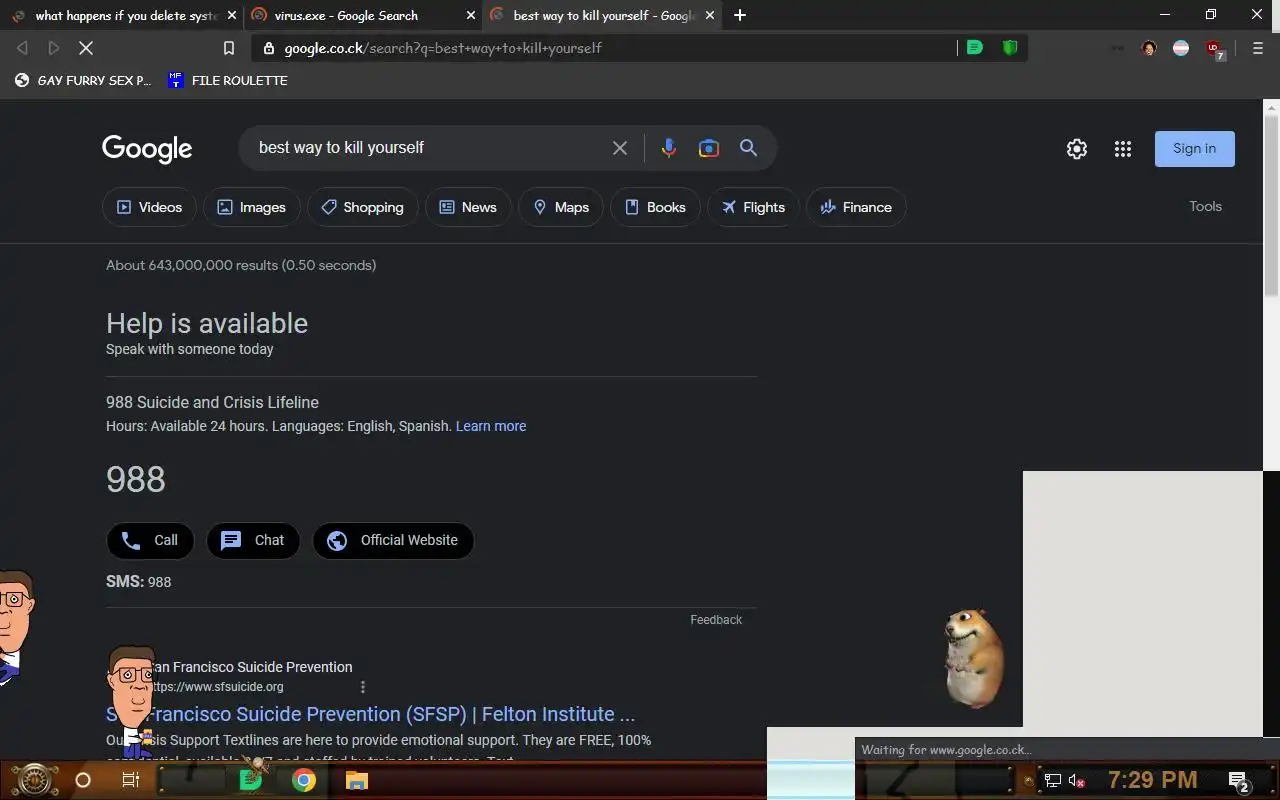Close the 'virus.exe - Google Search' tab
This screenshot has height=800, width=1280.
471,15
